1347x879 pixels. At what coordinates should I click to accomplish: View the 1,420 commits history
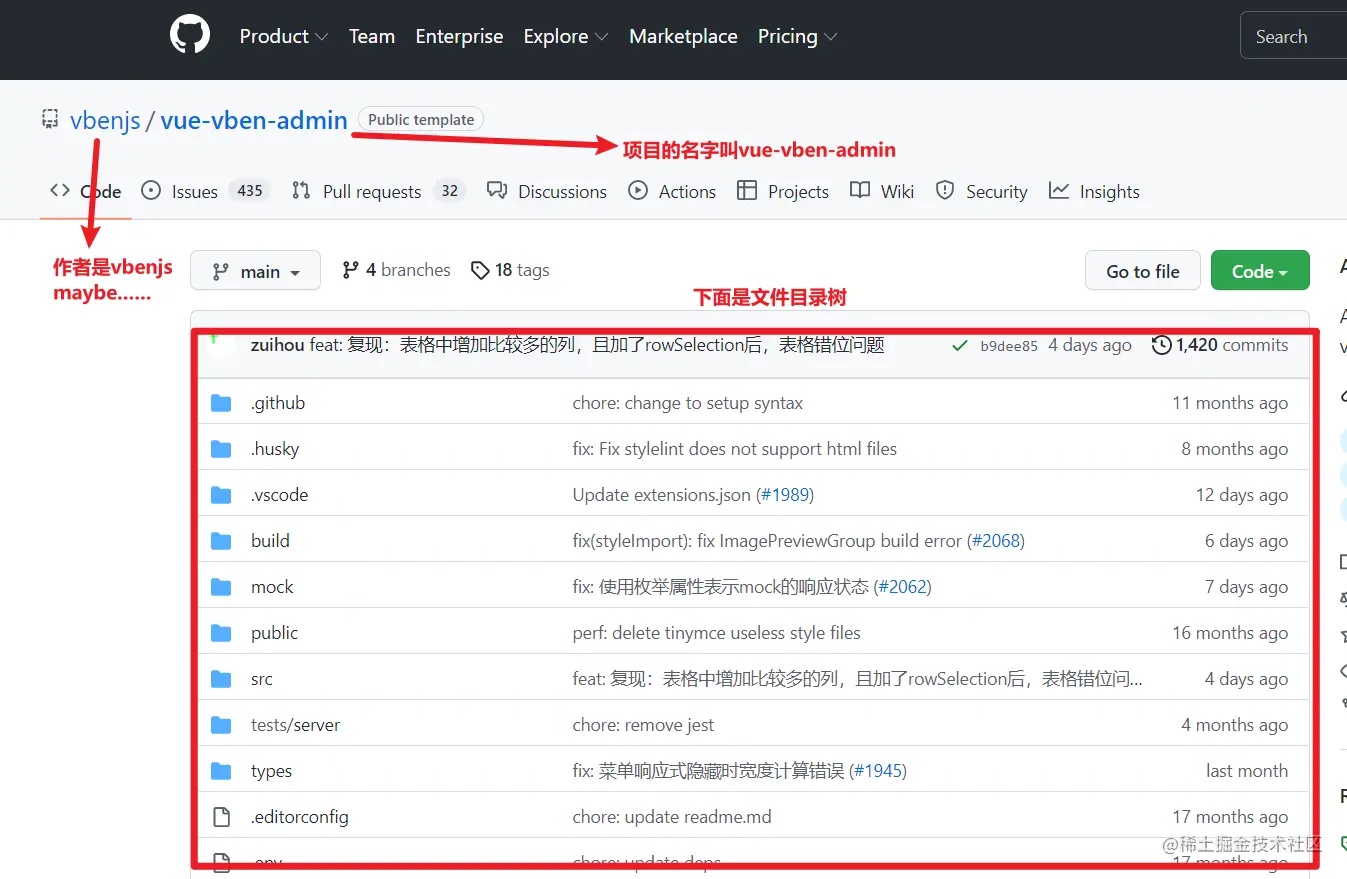(x=1220, y=345)
